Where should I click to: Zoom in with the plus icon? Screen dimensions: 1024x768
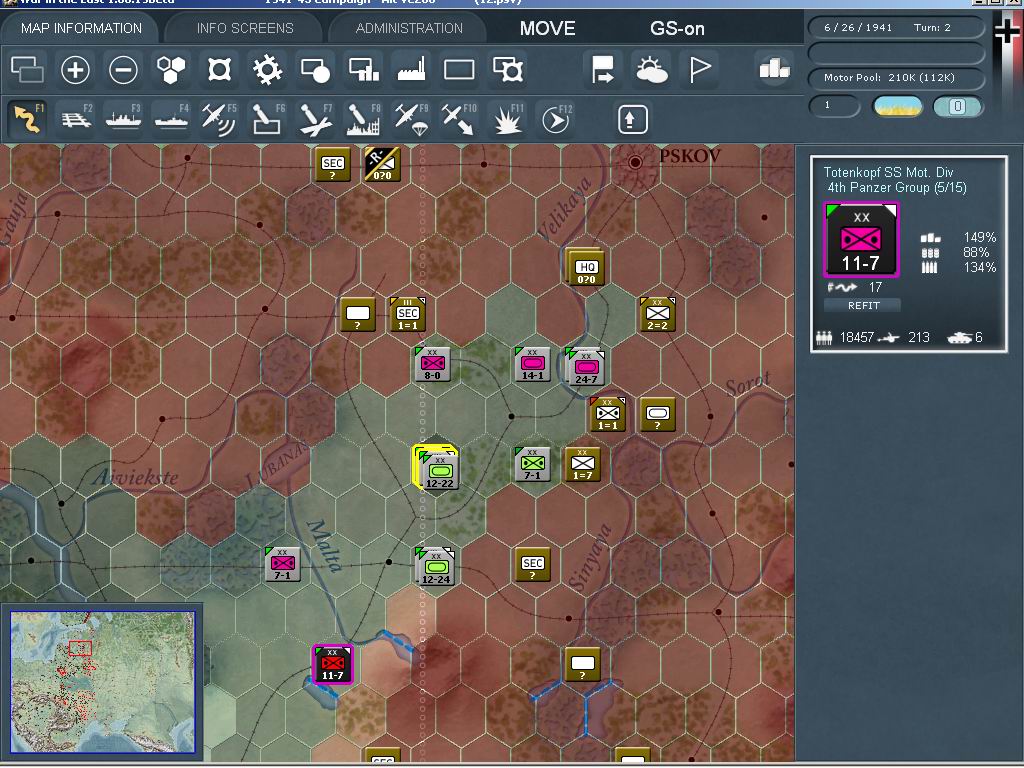coord(75,70)
